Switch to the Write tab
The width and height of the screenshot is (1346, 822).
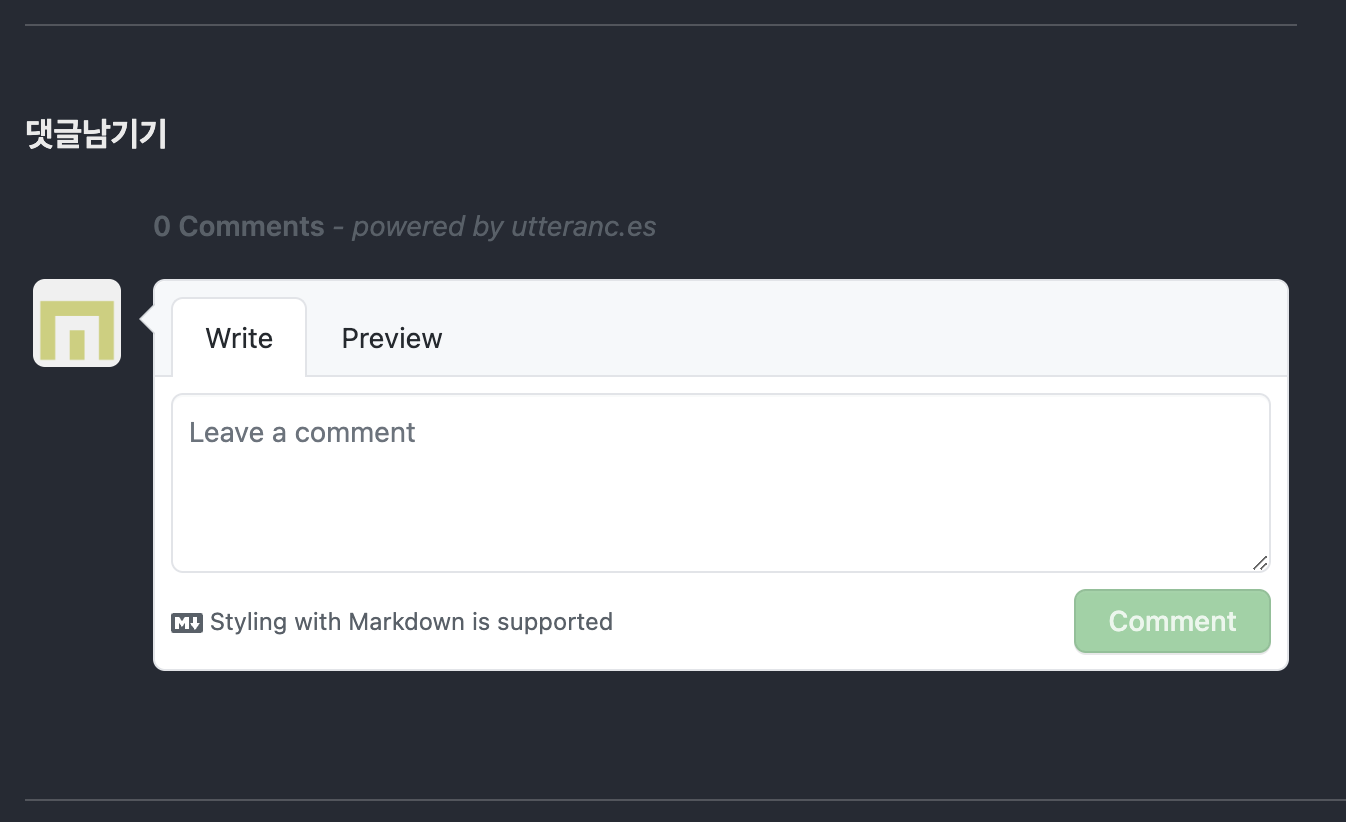point(239,338)
